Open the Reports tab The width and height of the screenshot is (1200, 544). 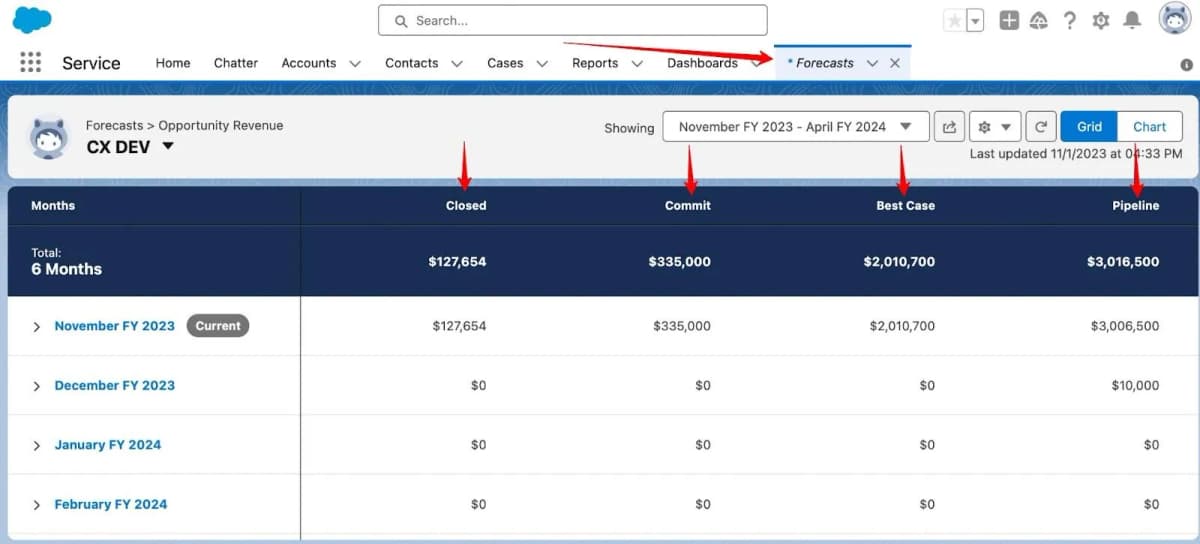595,62
